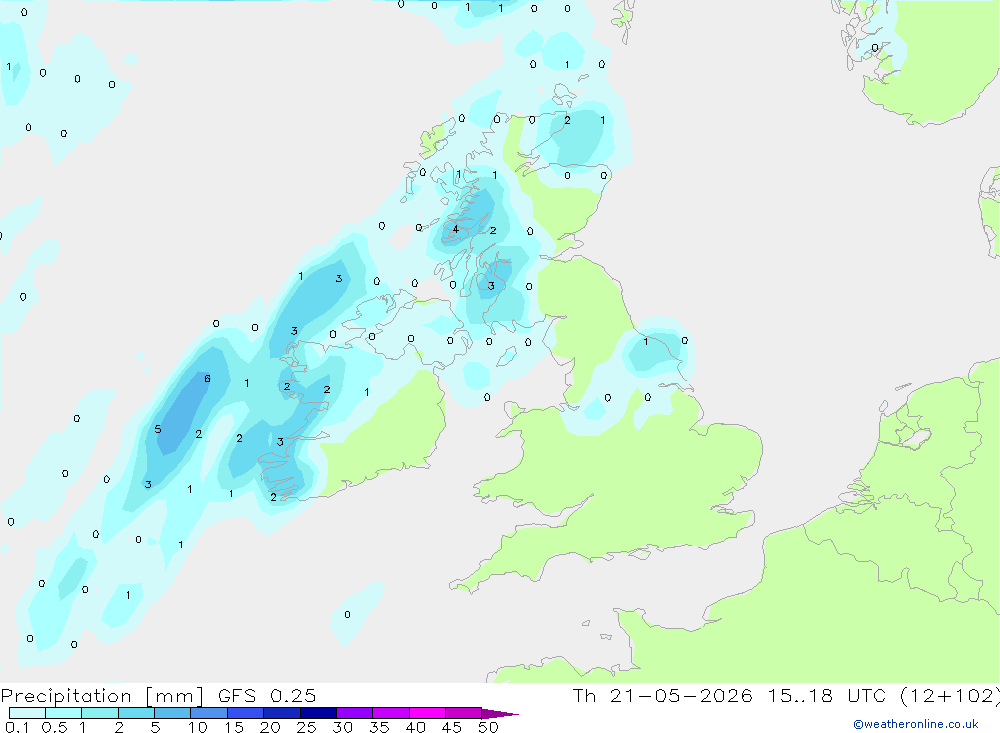Image resolution: width=1000 pixels, height=733 pixels.
Task: Click the 45–50 mm legend color swatch
Action: [x=463, y=713]
